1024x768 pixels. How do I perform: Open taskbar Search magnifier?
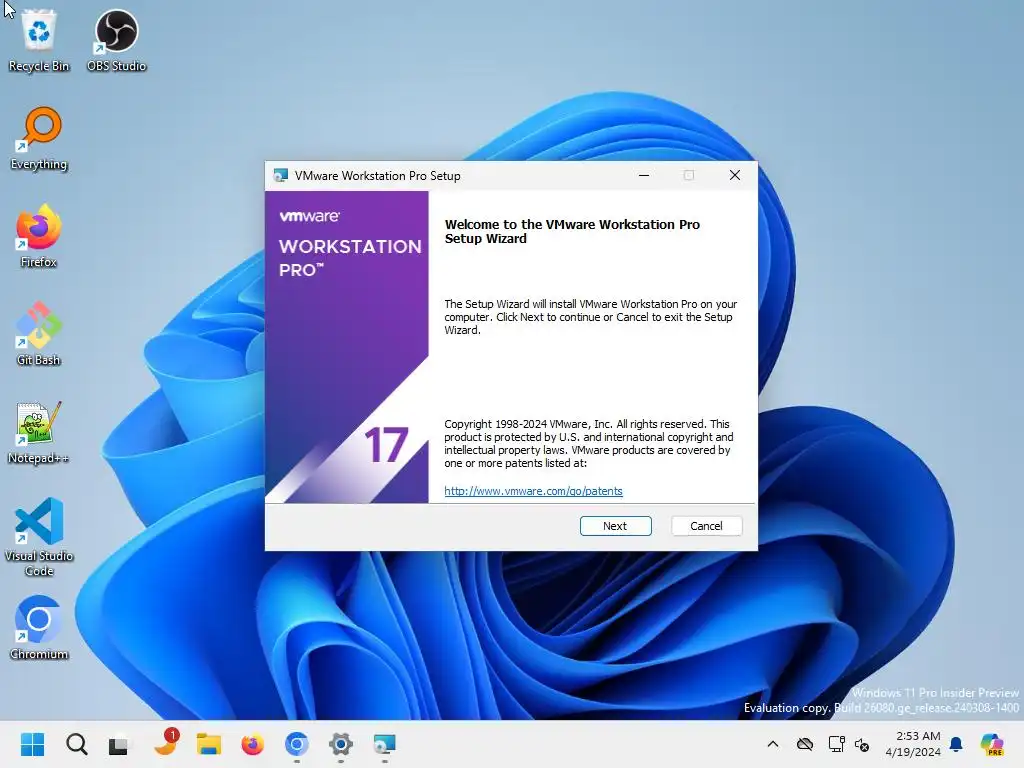click(76, 744)
